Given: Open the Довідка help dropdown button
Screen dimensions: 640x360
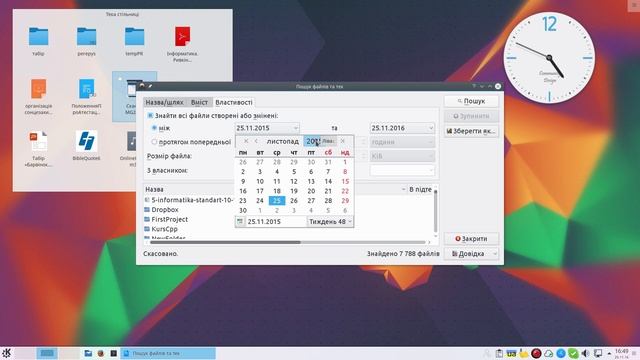Looking at the screenshot, I should point(471,253).
